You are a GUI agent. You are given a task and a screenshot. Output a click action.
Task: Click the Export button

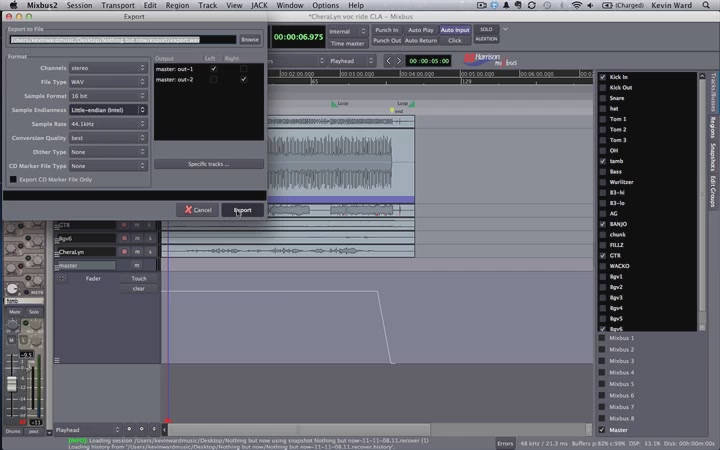click(242, 210)
